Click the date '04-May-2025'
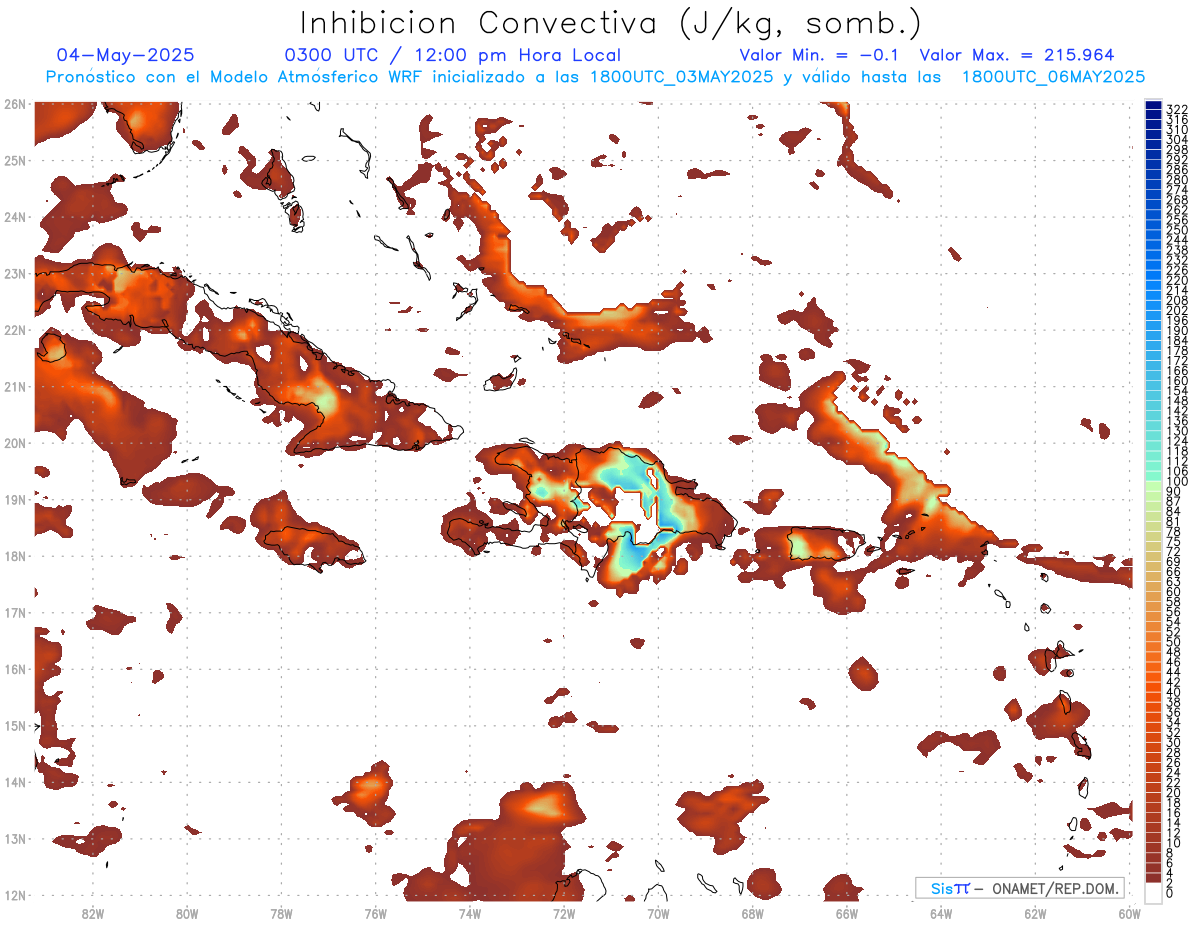 click(126, 55)
